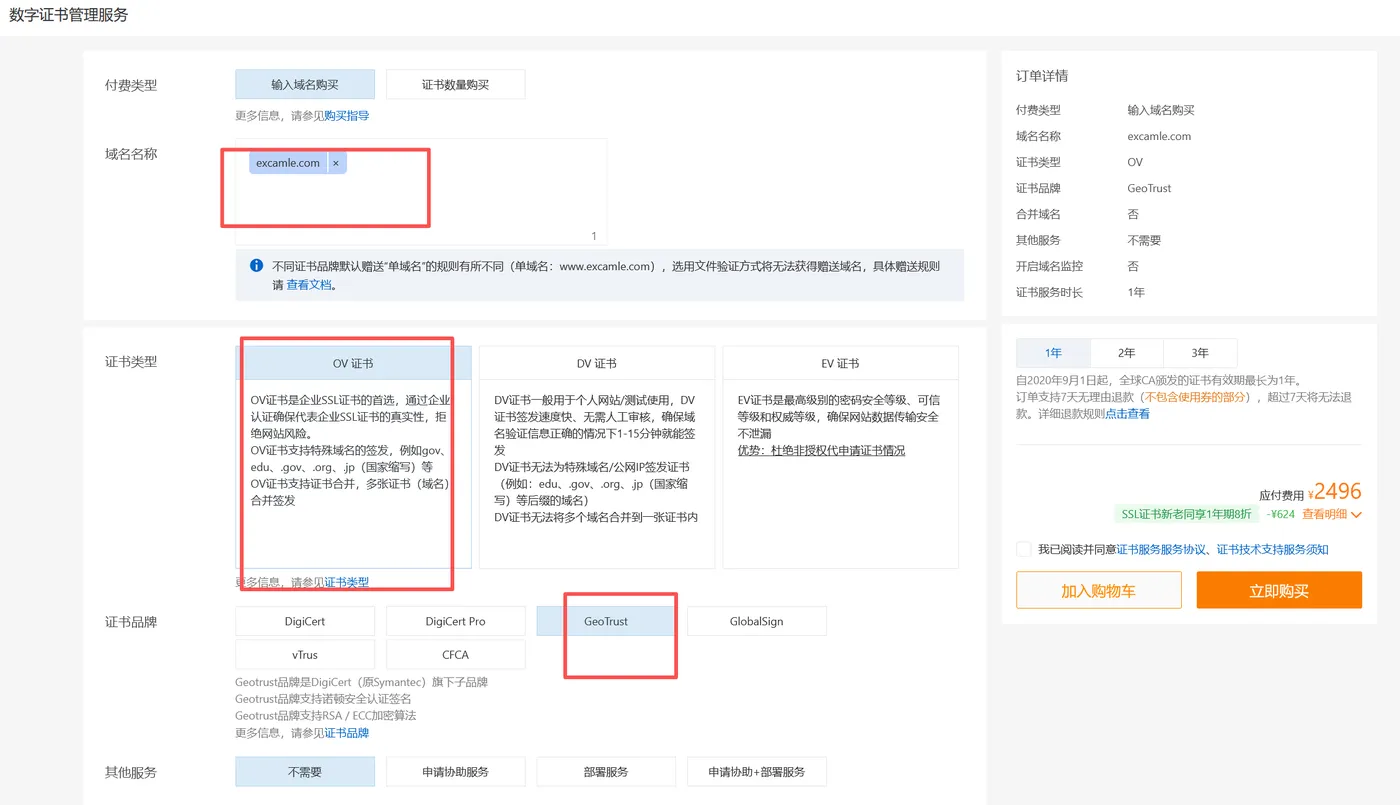1400x805 pixels.
Task: Switch to the 2年 duration tab
Action: pyautogui.click(x=1127, y=353)
